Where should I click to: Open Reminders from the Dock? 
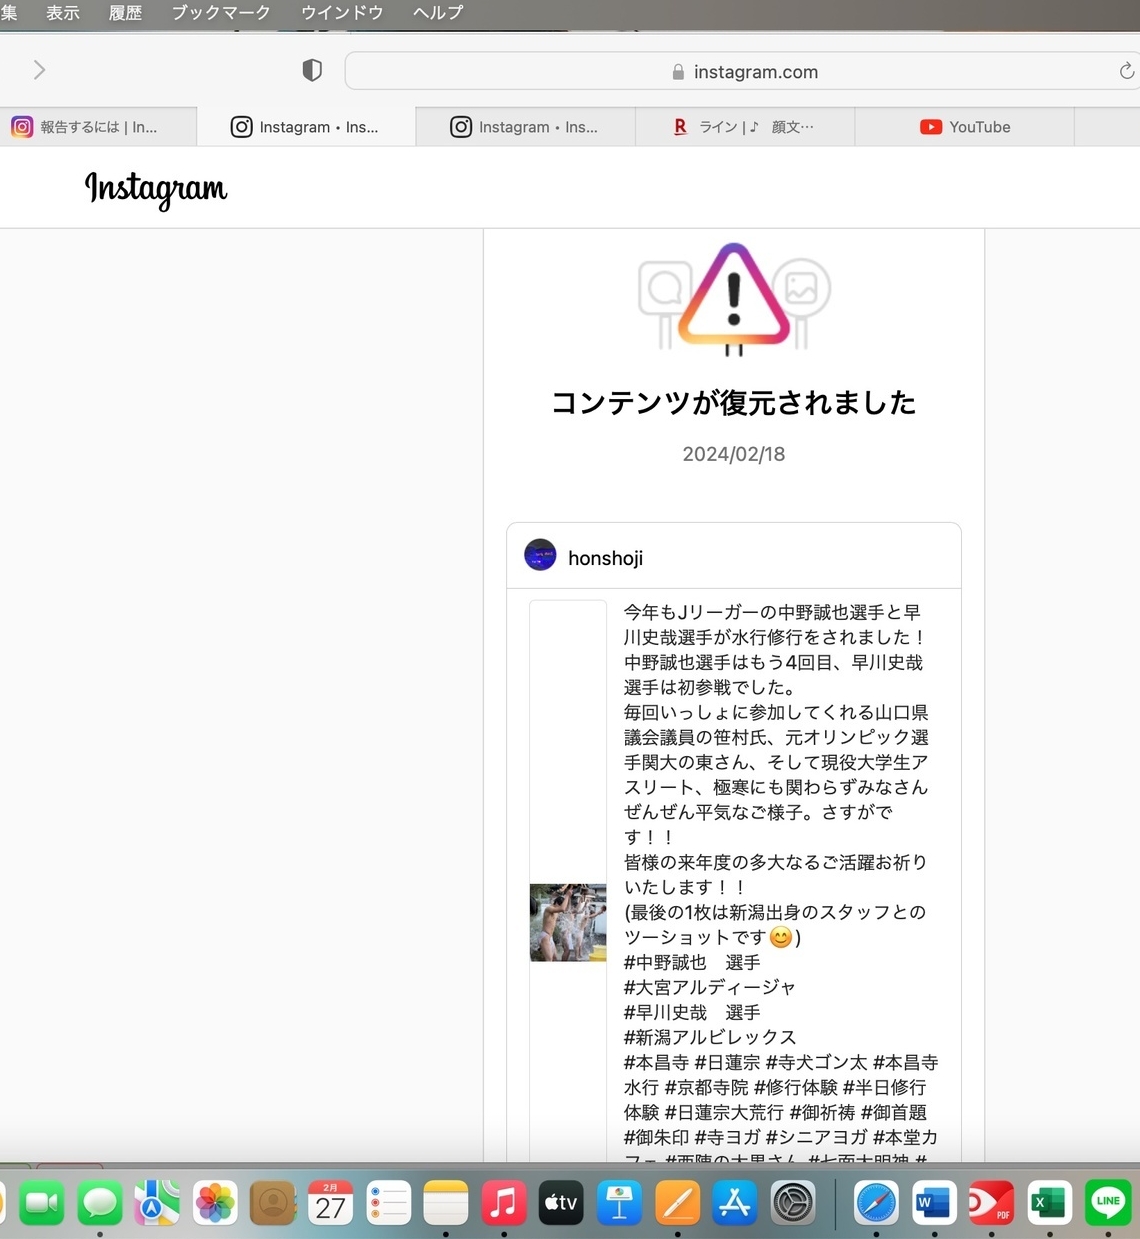click(x=388, y=1203)
